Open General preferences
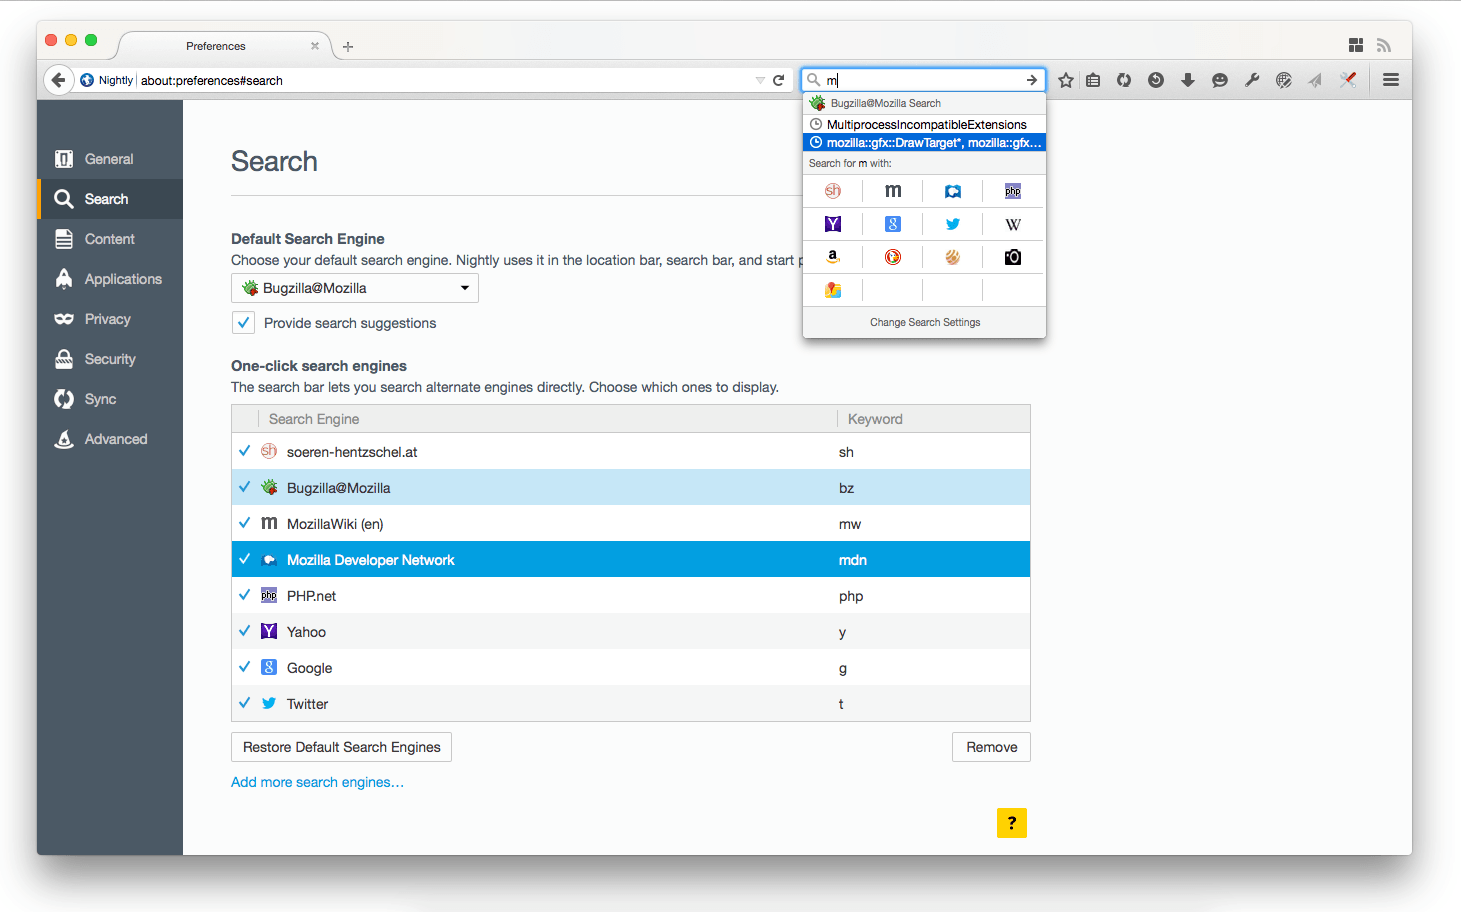Screen dimensions: 1461x912 tap(110, 159)
